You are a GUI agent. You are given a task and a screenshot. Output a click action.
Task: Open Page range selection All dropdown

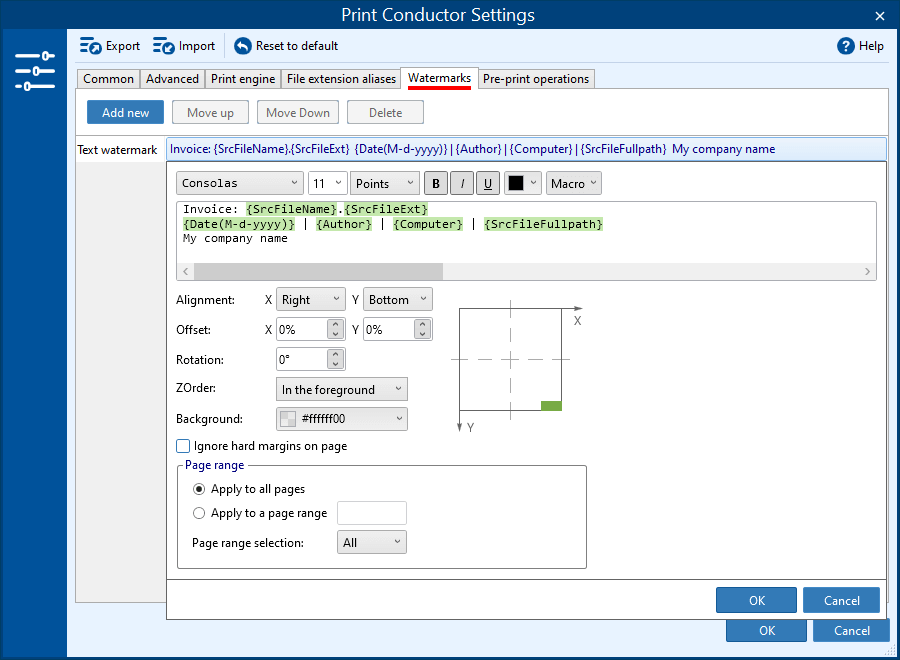pos(371,542)
